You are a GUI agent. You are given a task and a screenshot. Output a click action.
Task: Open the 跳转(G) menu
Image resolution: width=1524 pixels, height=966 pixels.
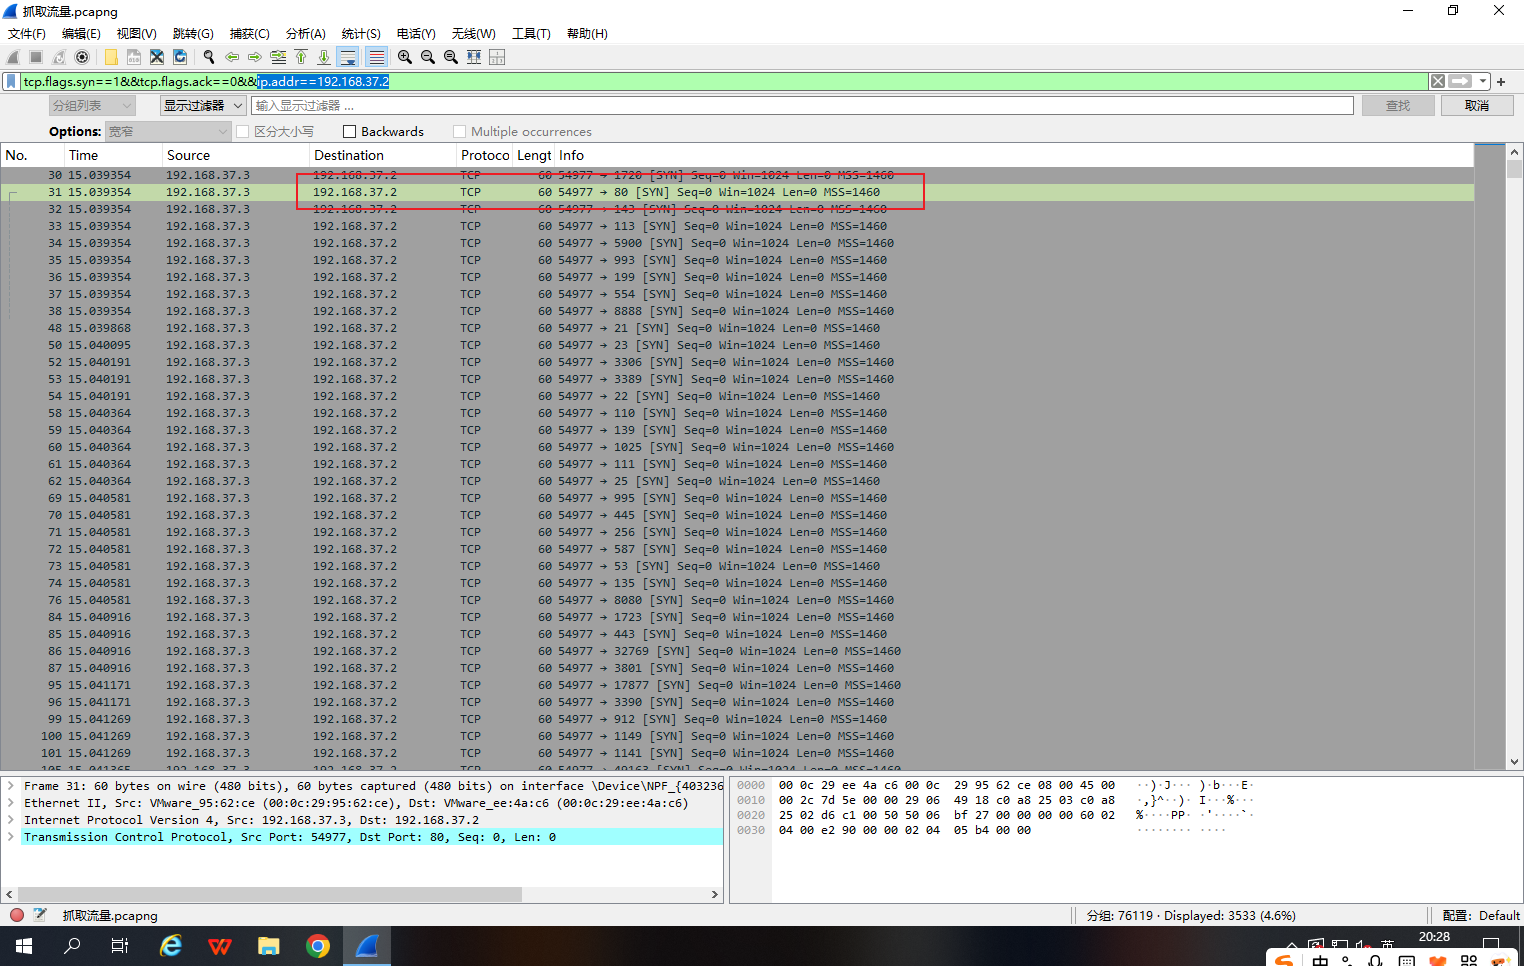pyautogui.click(x=193, y=34)
